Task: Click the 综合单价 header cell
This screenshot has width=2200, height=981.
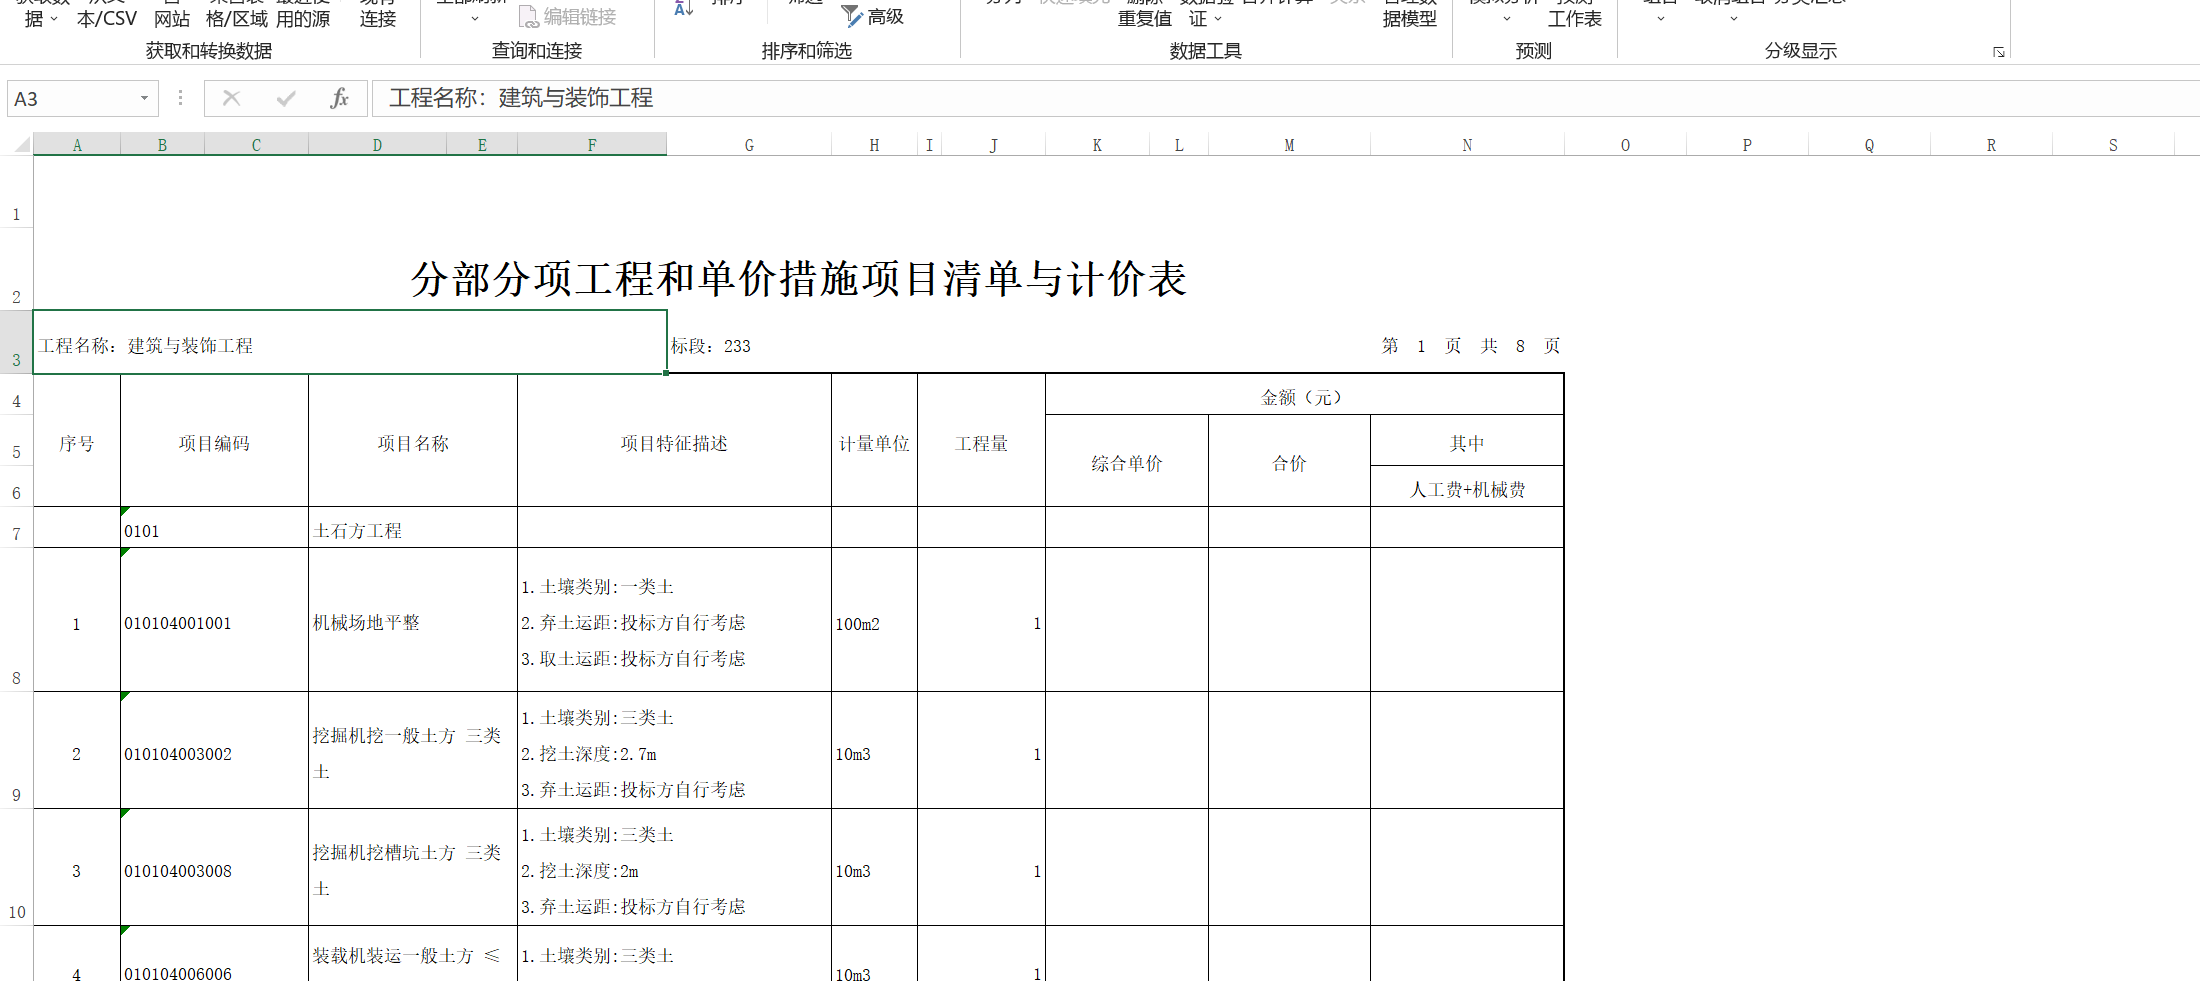Action: coord(1127,462)
